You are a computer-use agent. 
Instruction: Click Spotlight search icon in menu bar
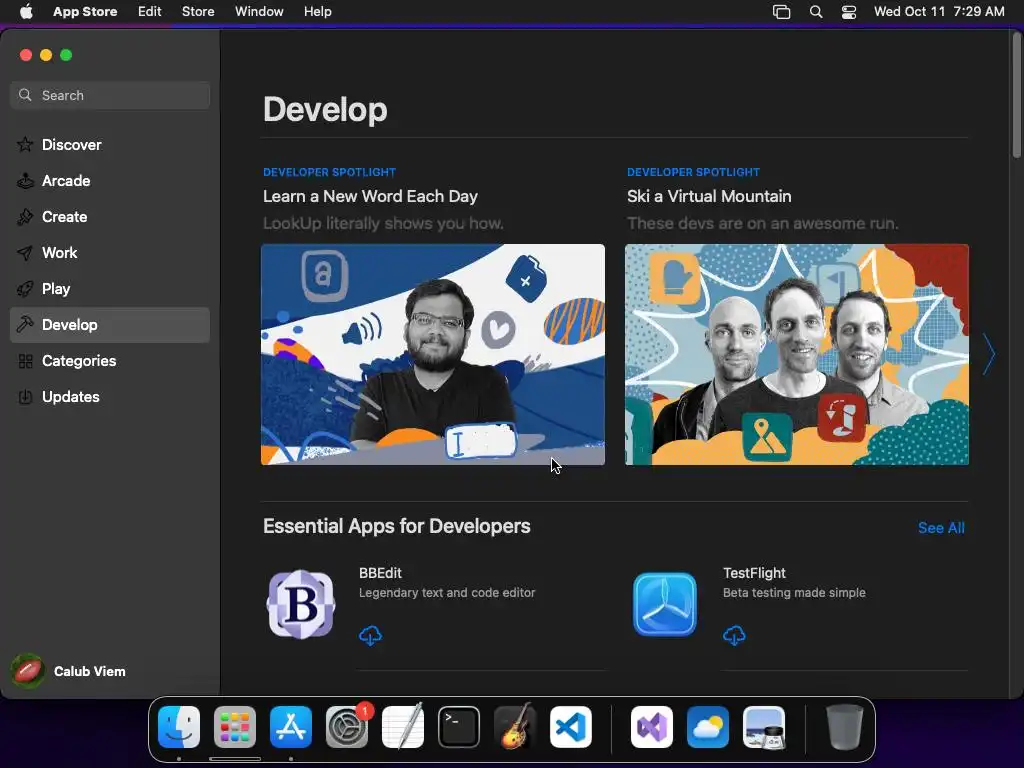tap(816, 12)
